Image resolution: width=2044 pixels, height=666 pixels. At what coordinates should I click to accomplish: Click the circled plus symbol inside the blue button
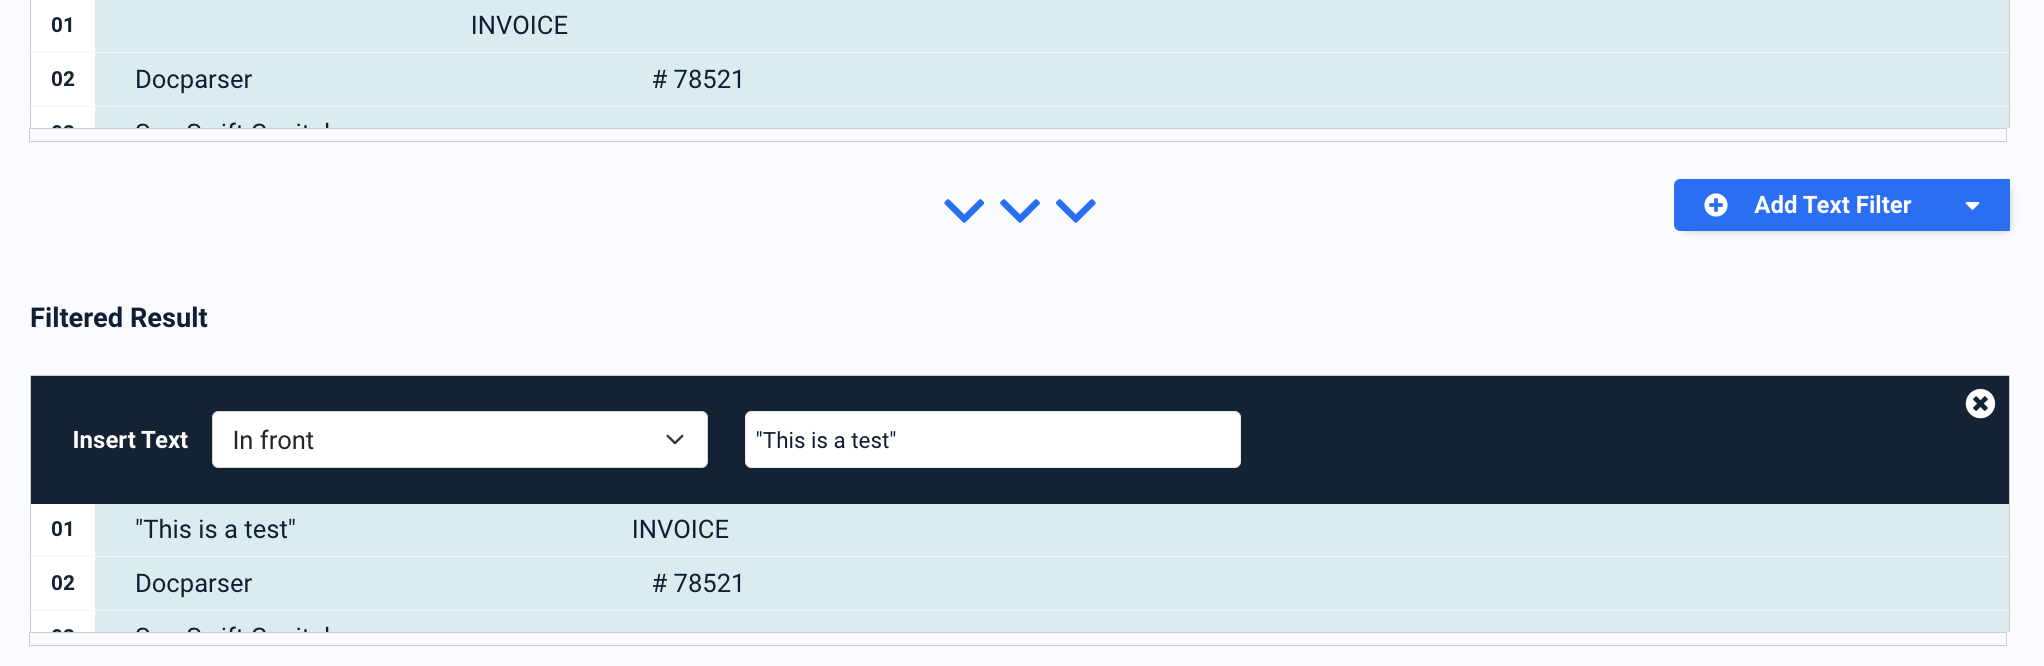pos(1716,205)
